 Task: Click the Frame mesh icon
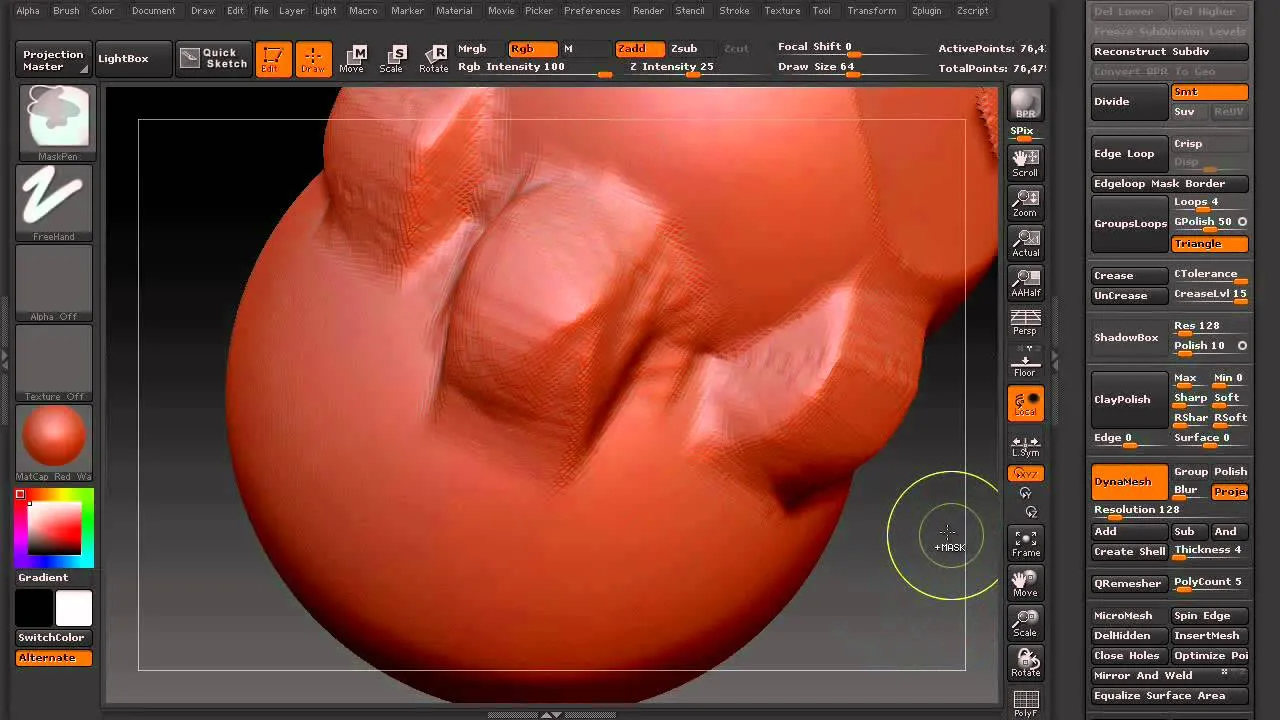[1025, 543]
